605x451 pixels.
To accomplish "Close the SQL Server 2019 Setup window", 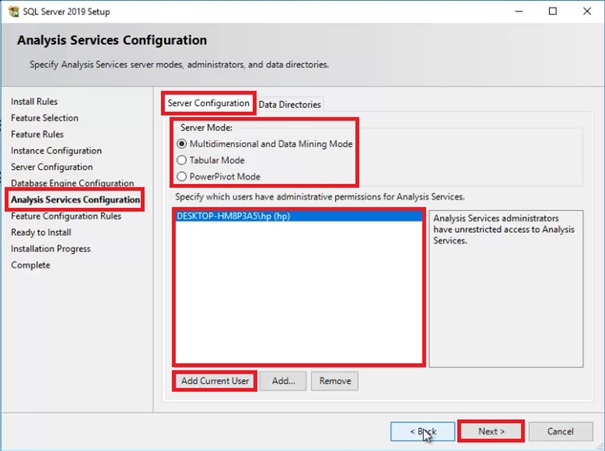I will (587, 12).
